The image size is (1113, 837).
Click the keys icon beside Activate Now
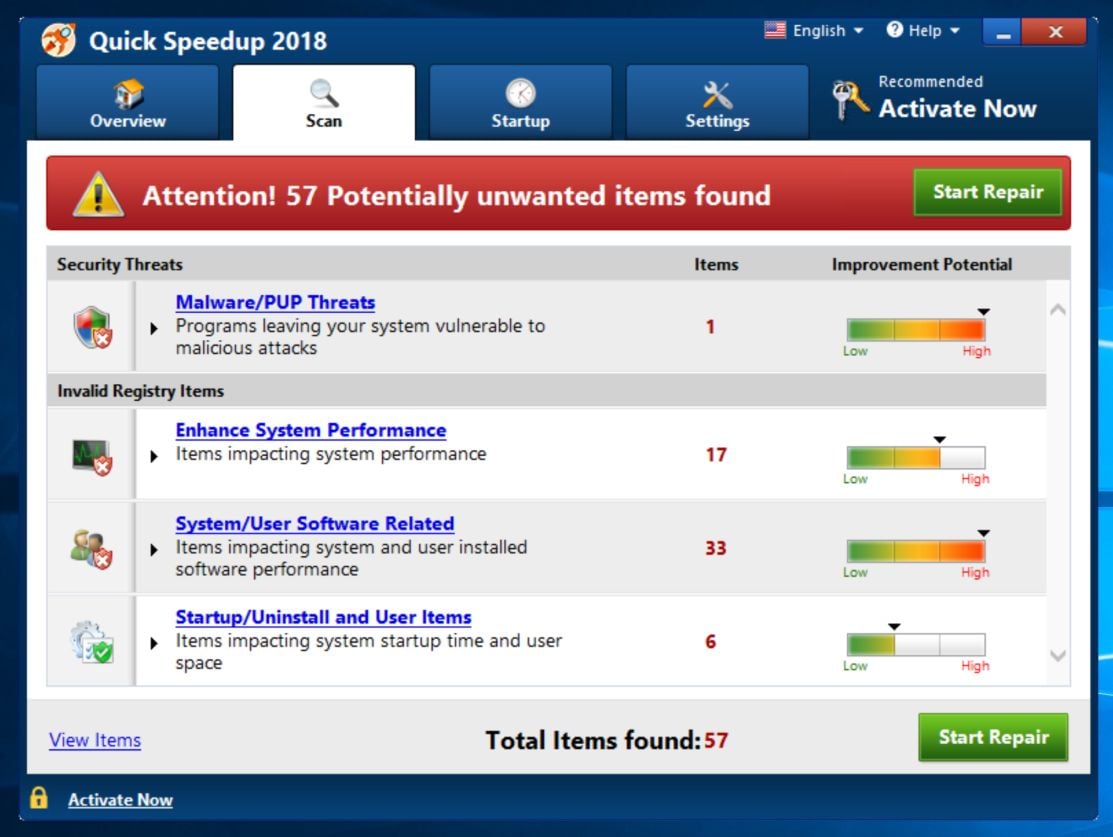tap(850, 99)
